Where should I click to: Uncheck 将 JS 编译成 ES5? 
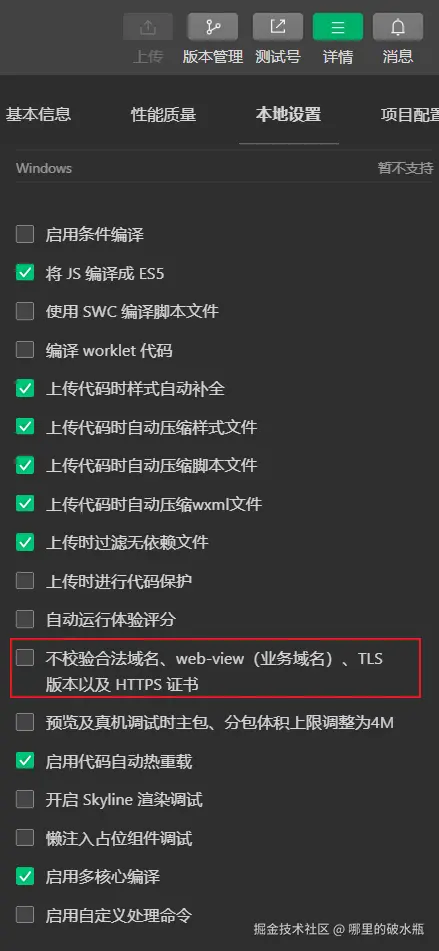[x=25, y=273]
